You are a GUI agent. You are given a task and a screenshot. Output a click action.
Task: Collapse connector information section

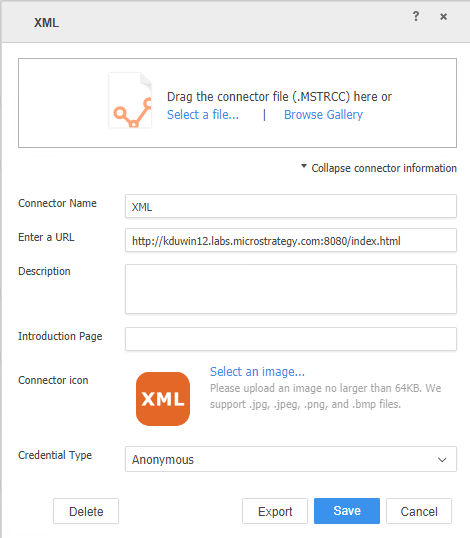[x=384, y=168]
